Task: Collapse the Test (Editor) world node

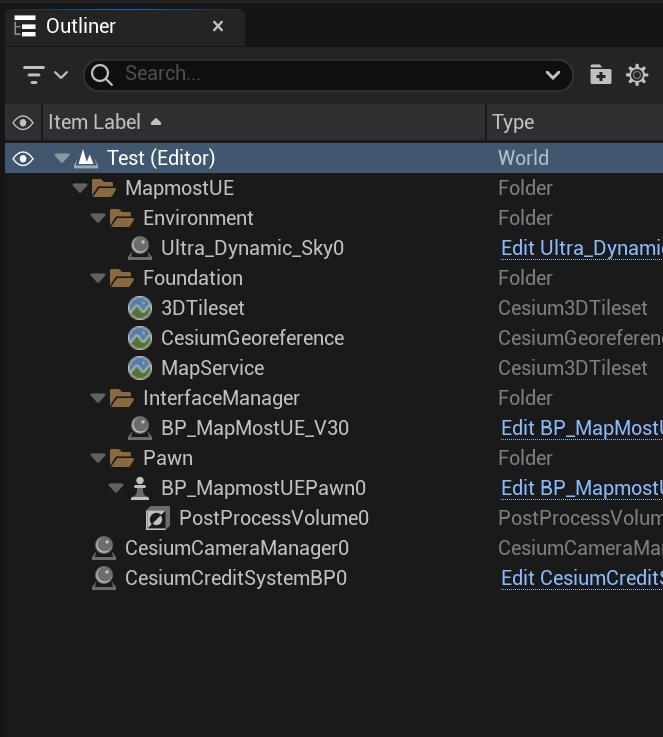Action: point(62,158)
